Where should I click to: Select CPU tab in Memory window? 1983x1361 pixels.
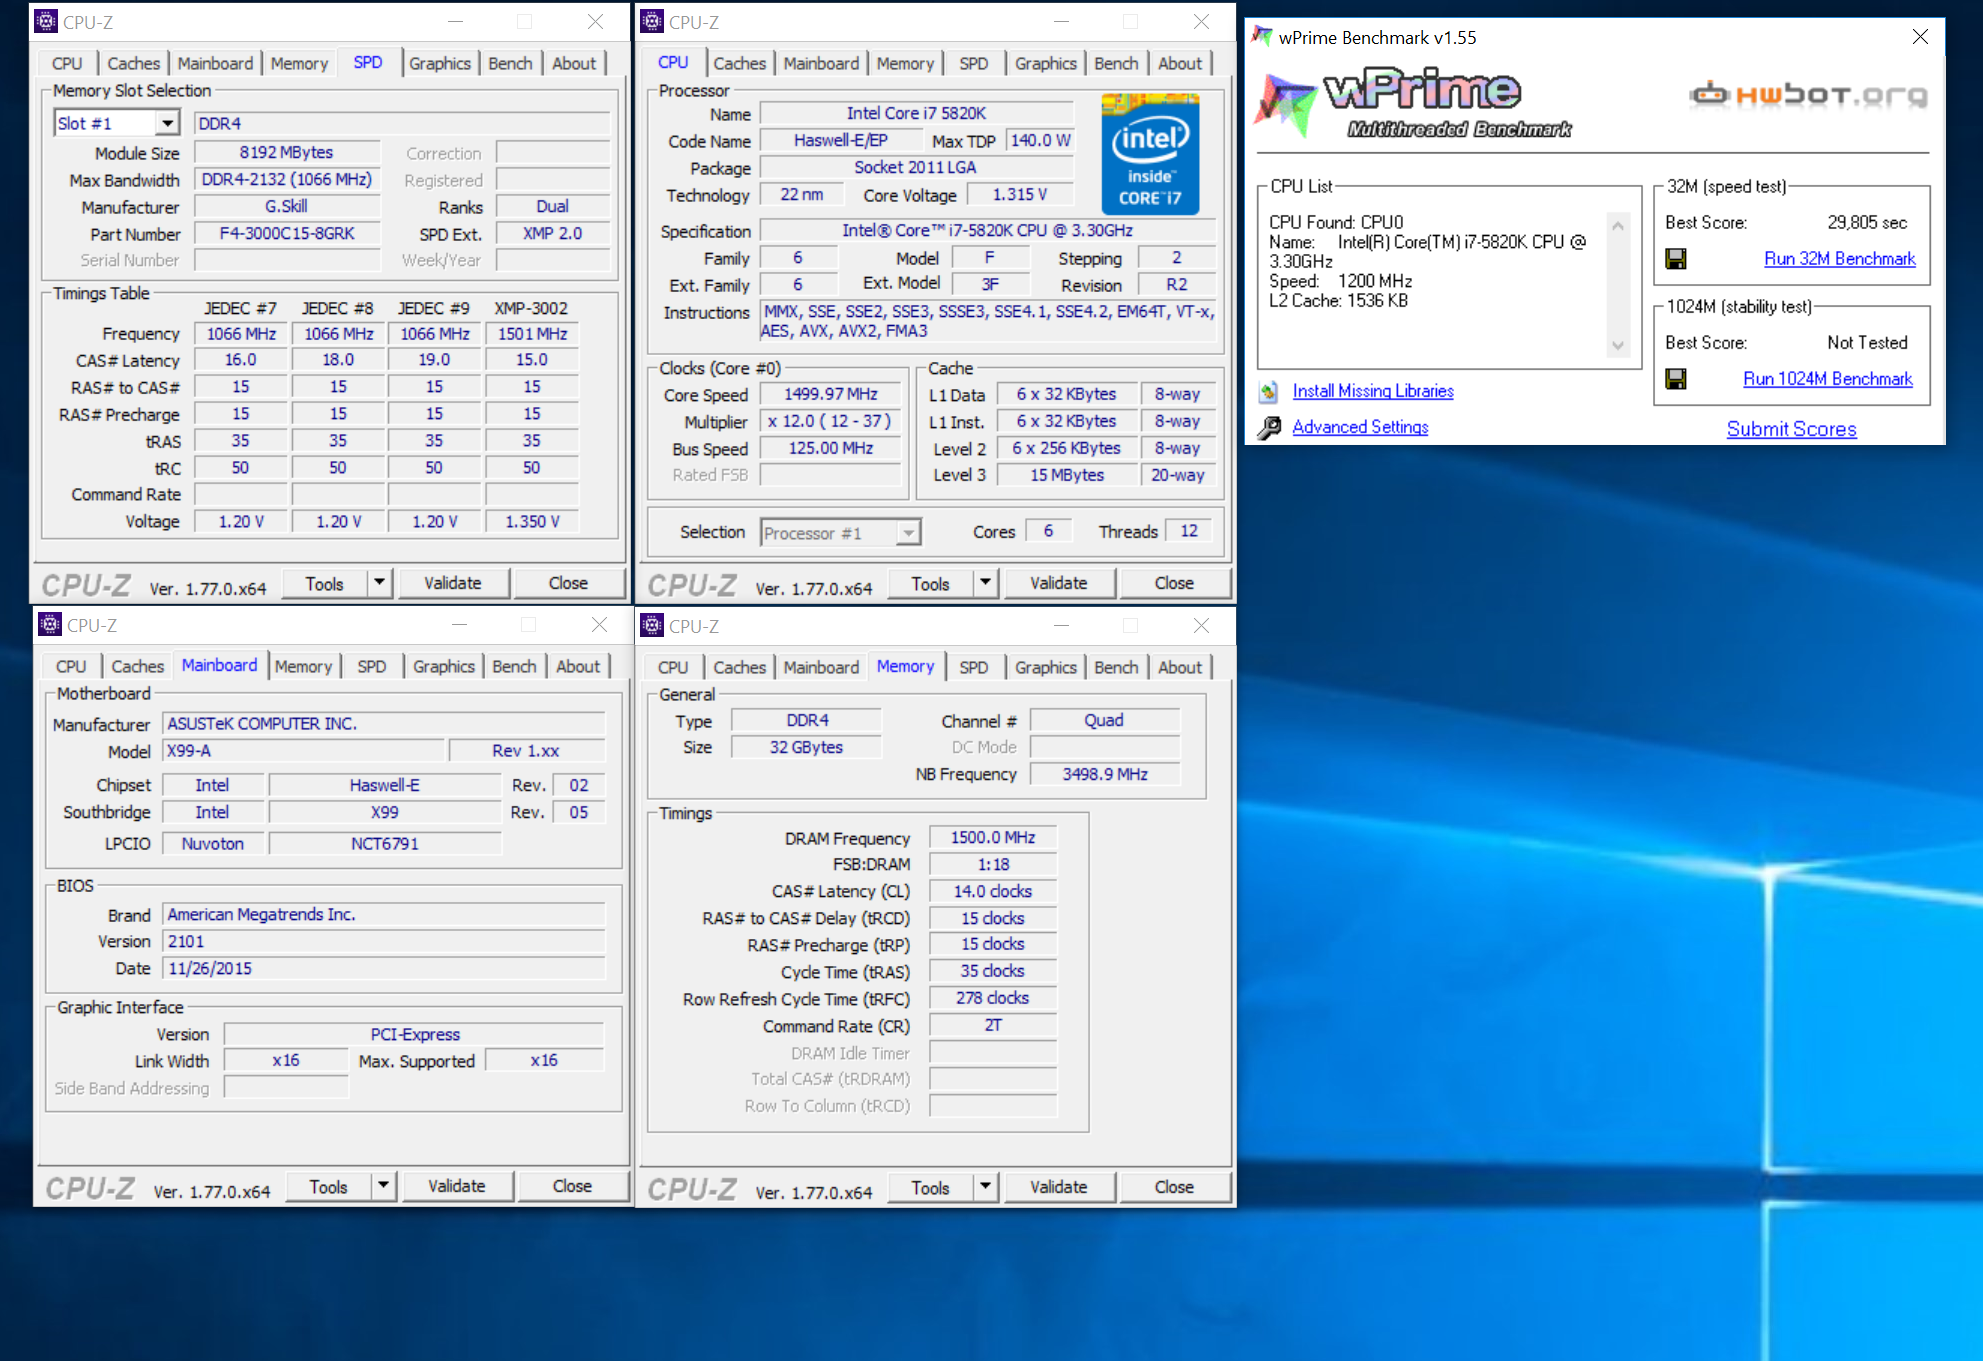pos(672,667)
